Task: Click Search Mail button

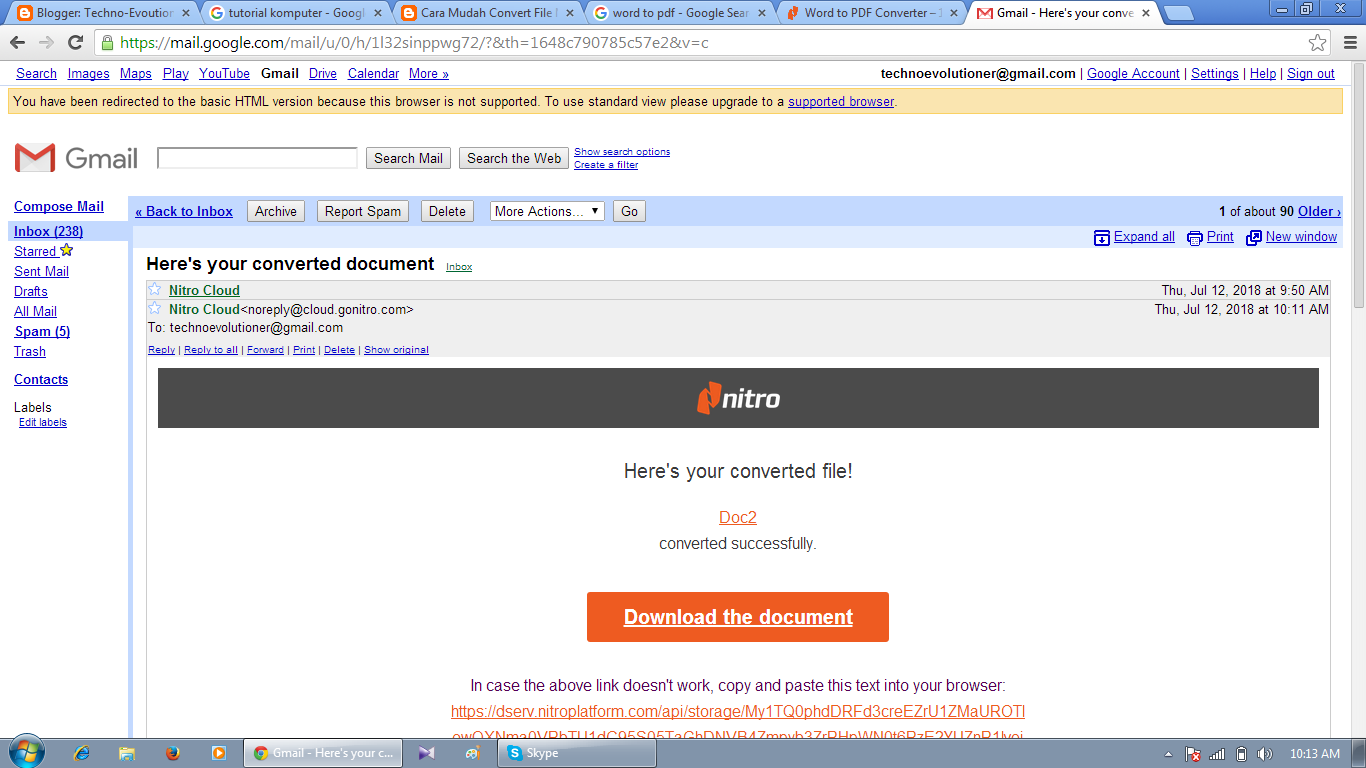Action: (408, 158)
